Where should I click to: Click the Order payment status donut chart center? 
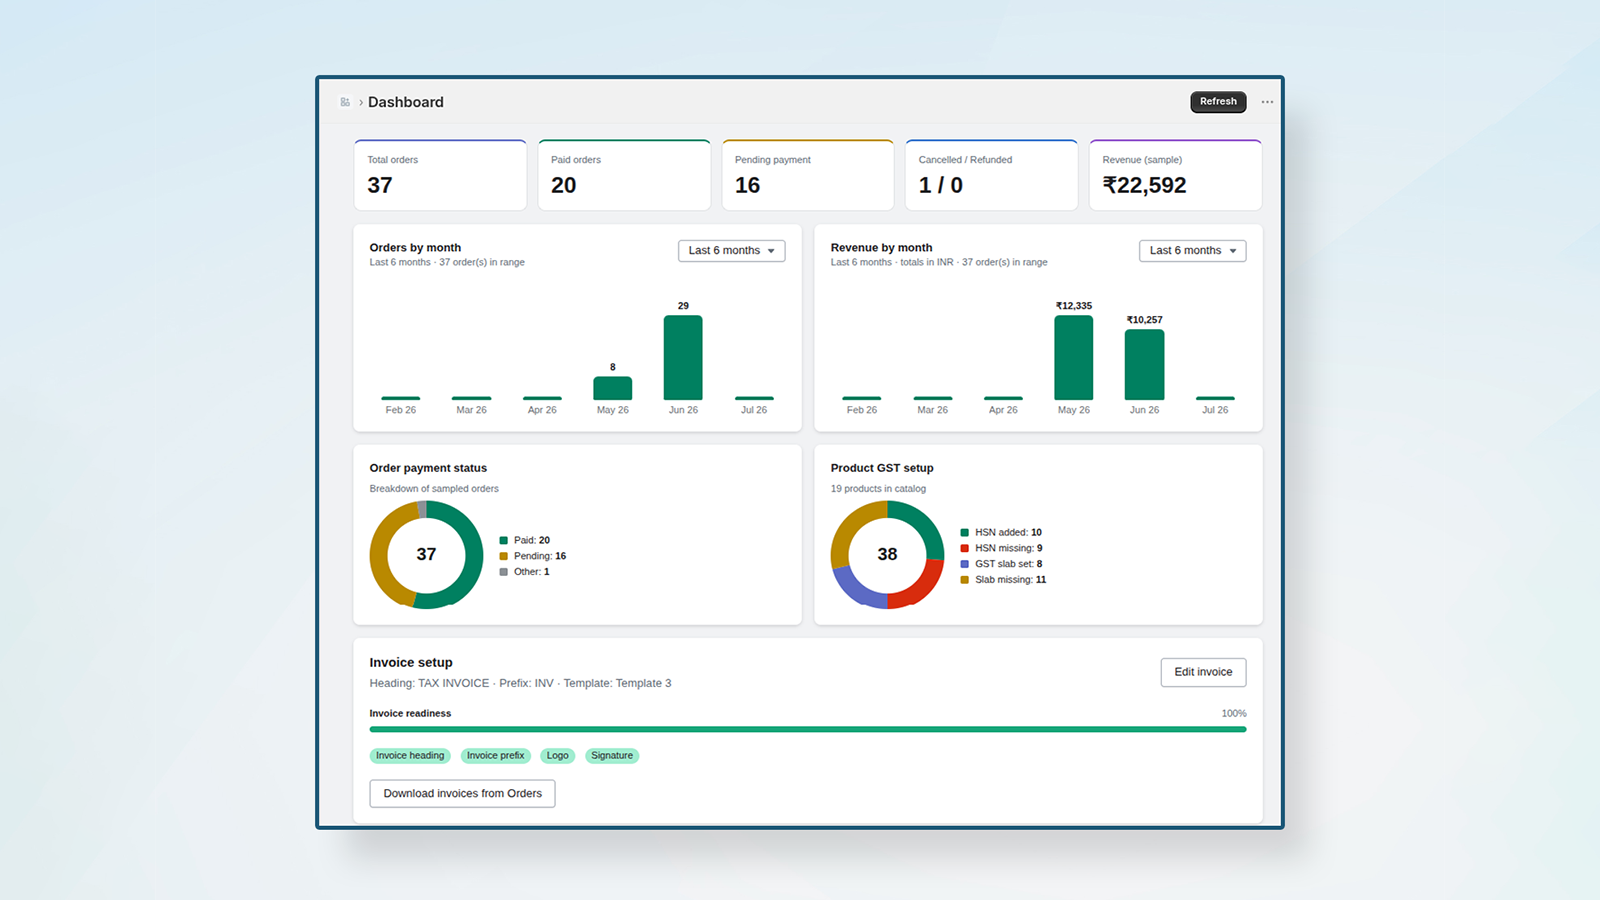coord(426,554)
